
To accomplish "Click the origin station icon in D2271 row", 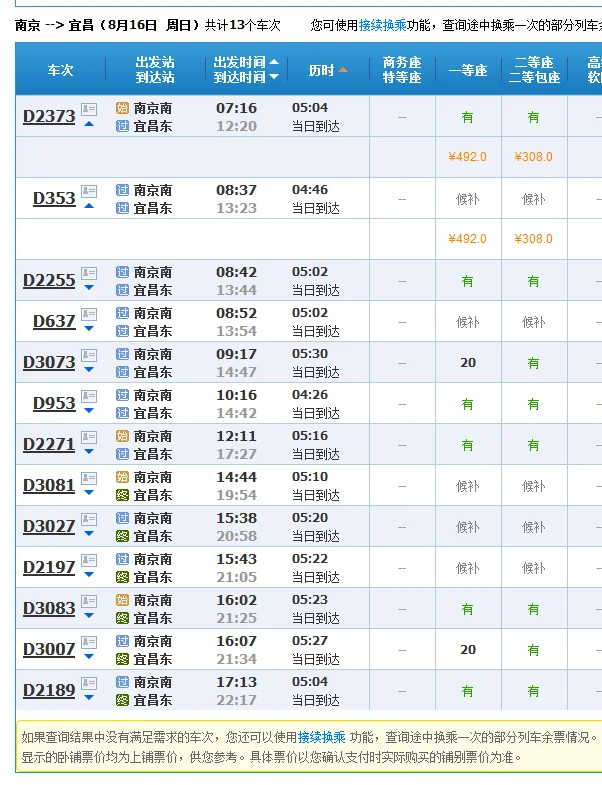I will click(123, 437).
